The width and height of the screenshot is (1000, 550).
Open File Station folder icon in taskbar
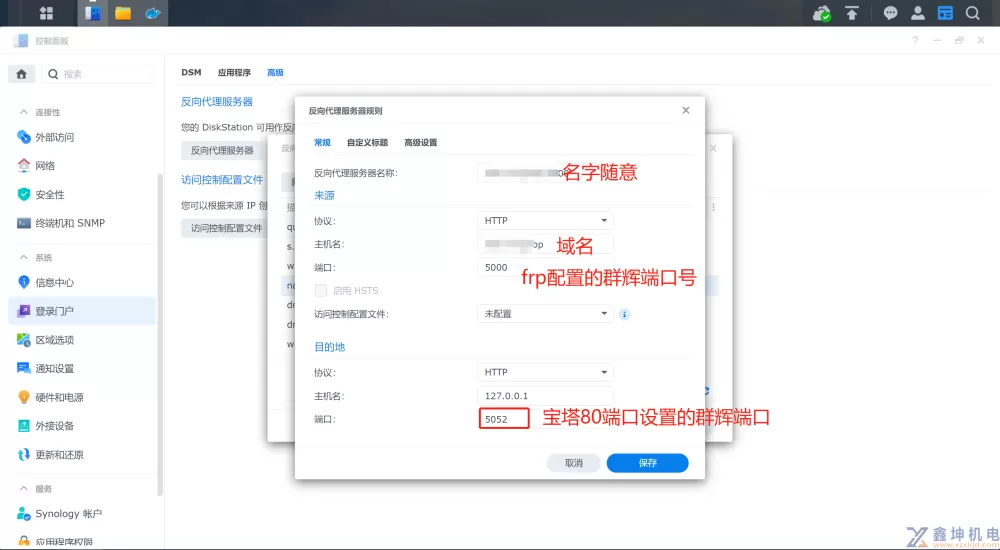click(123, 13)
